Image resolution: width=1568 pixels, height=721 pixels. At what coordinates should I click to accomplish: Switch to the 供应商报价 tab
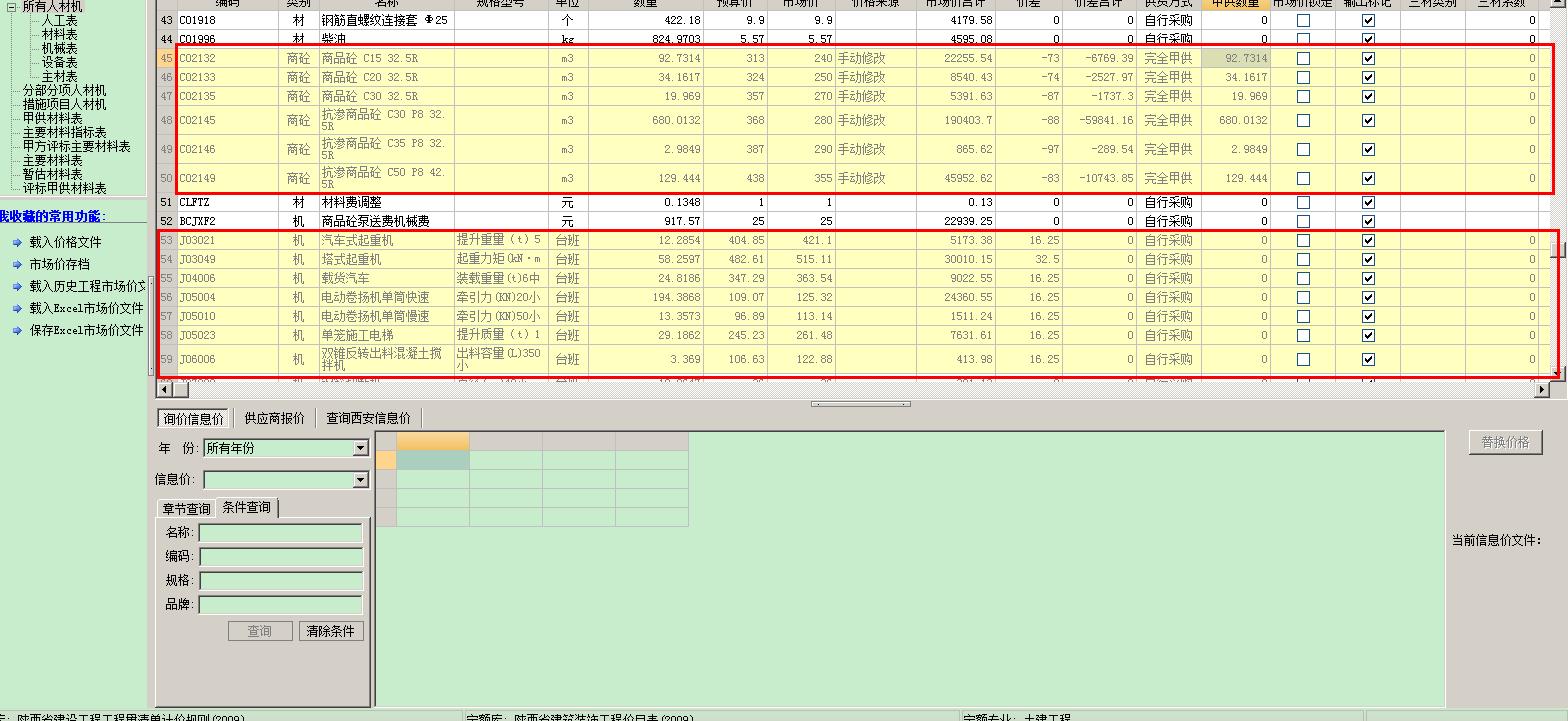tap(274, 418)
